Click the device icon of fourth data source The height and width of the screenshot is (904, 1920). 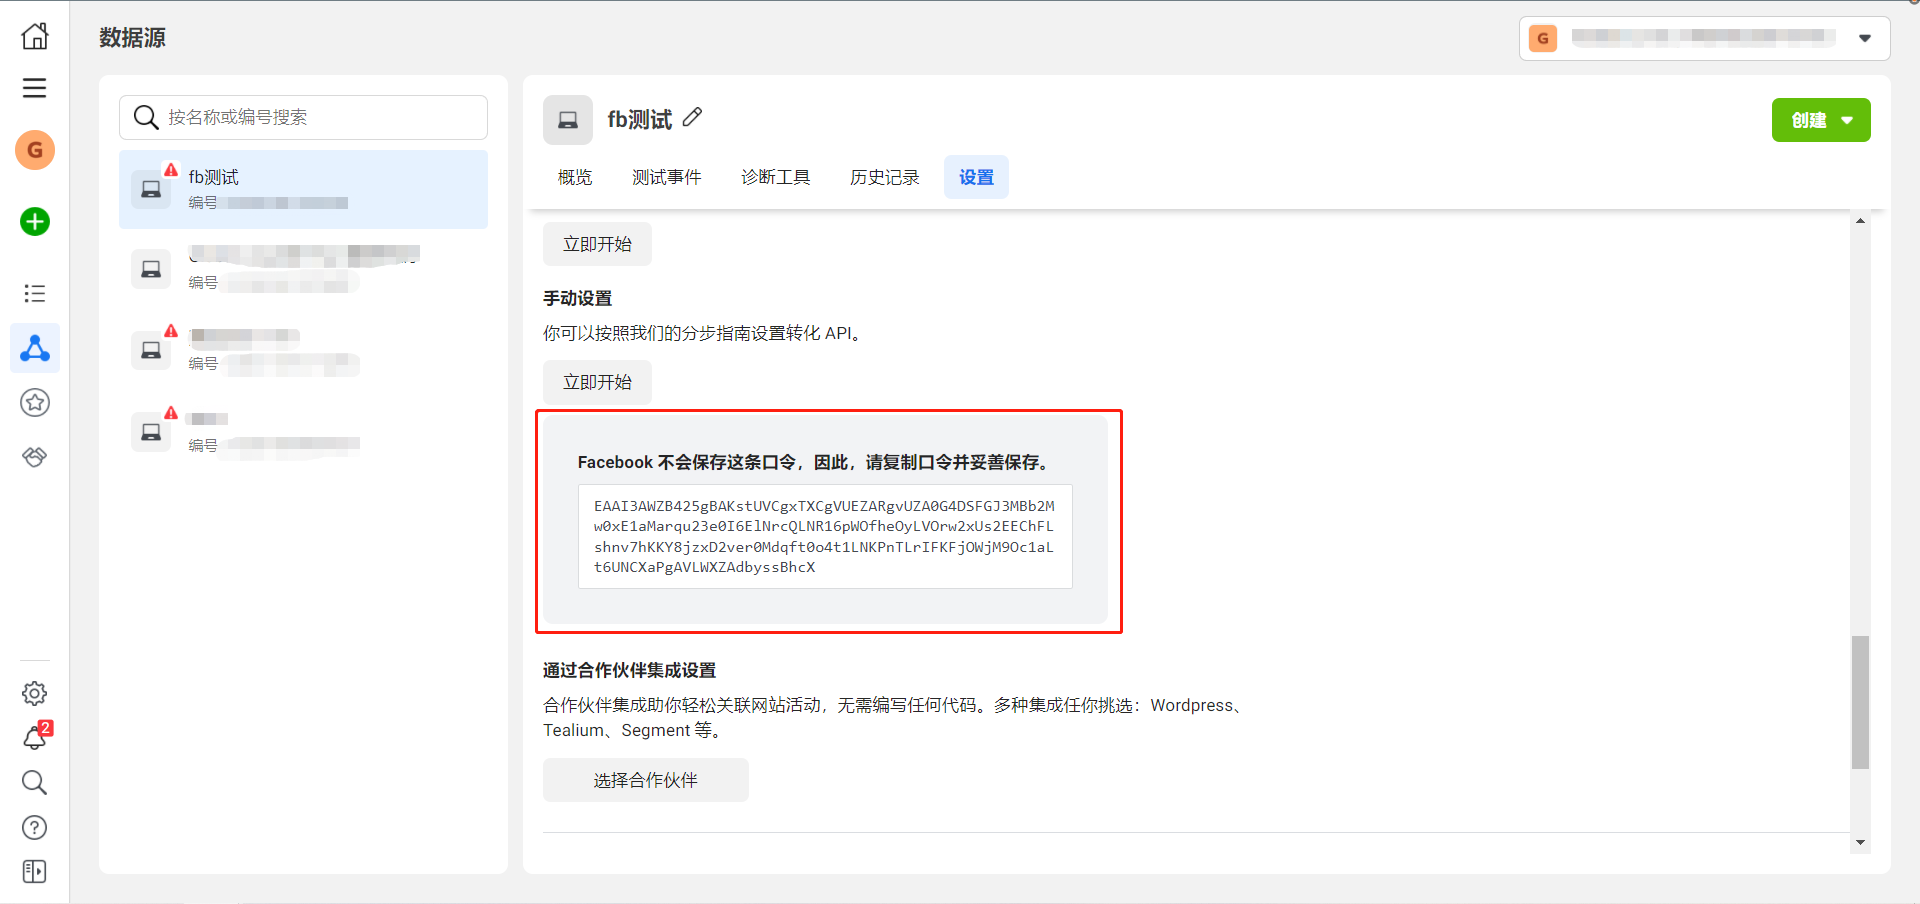coord(151,432)
